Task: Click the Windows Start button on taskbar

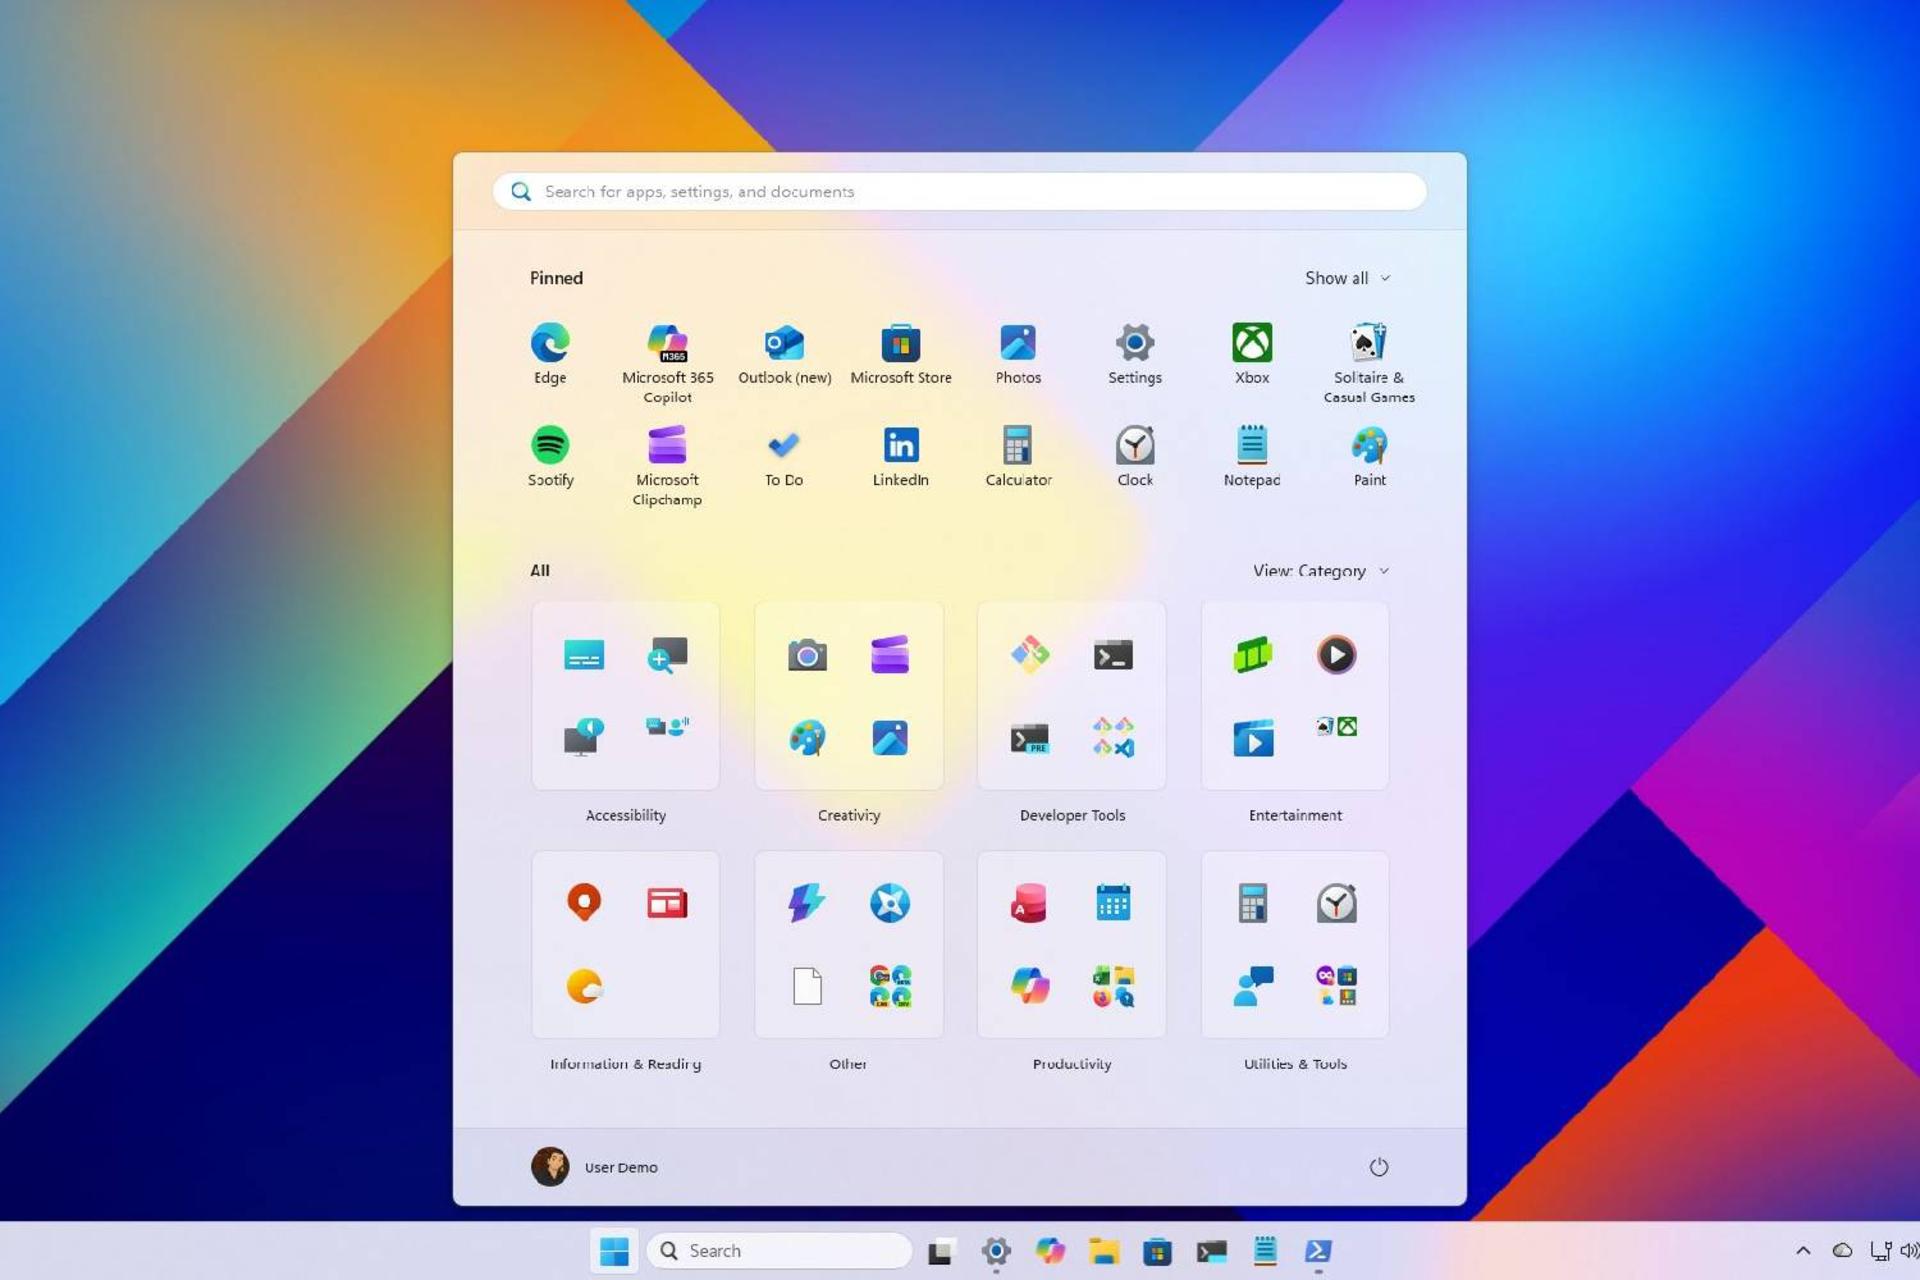Action: pos(614,1250)
